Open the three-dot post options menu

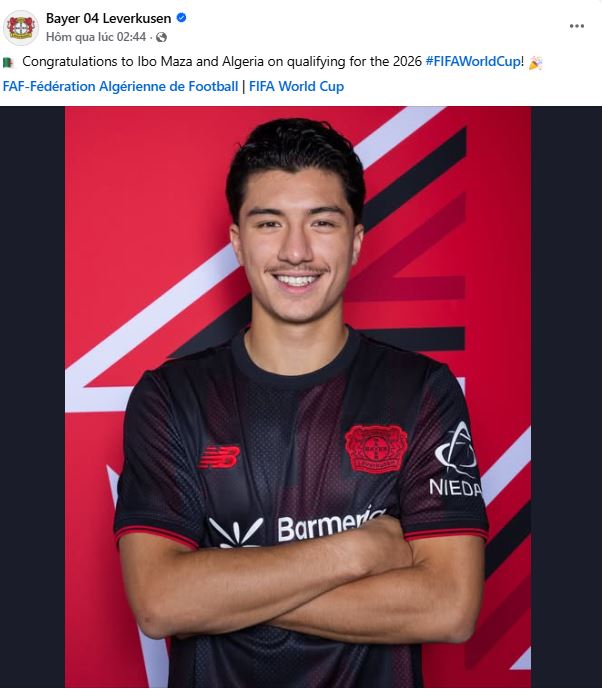pyautogui.click(x=576, y=26)
